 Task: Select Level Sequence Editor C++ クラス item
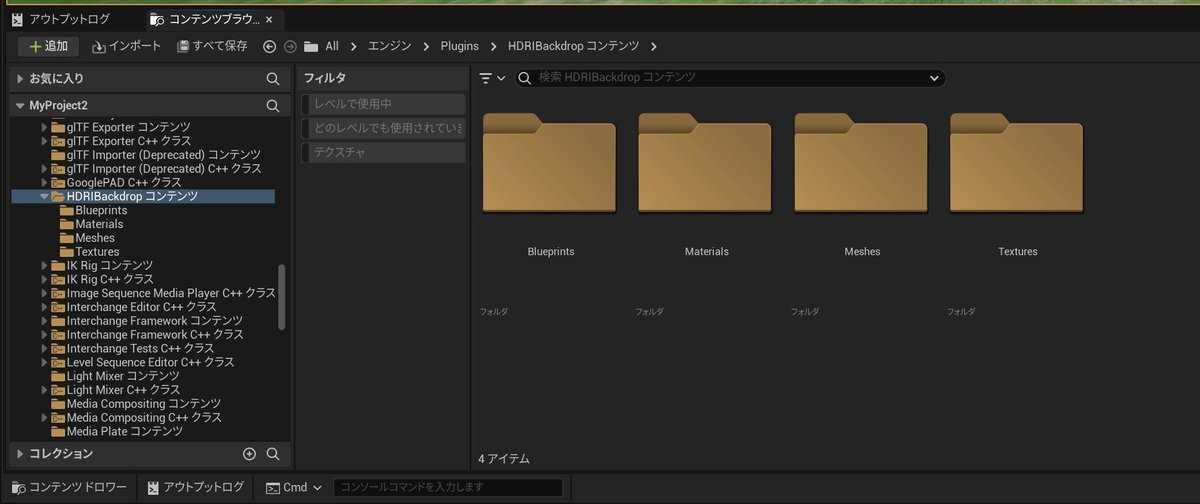[150, 363]
